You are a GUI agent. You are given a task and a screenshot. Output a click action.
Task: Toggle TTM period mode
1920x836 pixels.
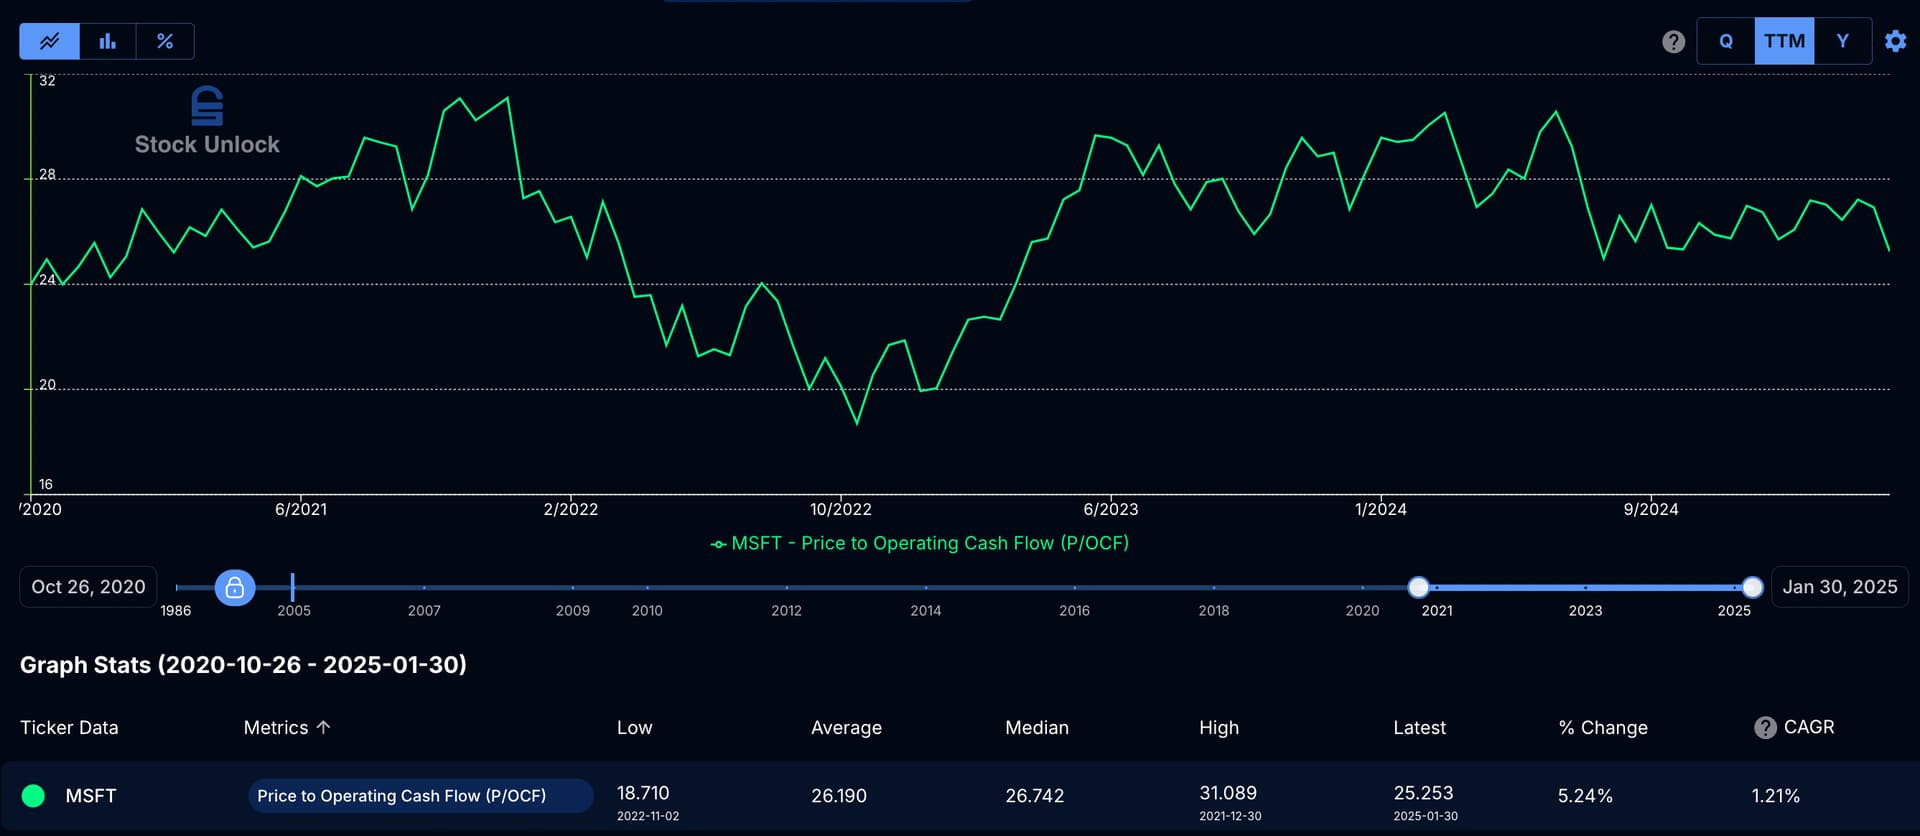click(1784, 41)
